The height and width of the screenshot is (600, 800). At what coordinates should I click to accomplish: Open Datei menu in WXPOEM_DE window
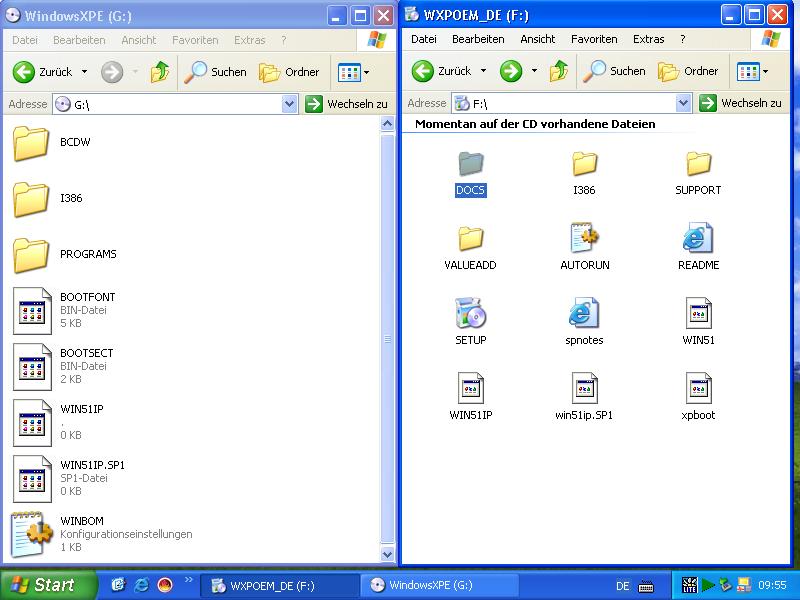click(x=423, y=39)
